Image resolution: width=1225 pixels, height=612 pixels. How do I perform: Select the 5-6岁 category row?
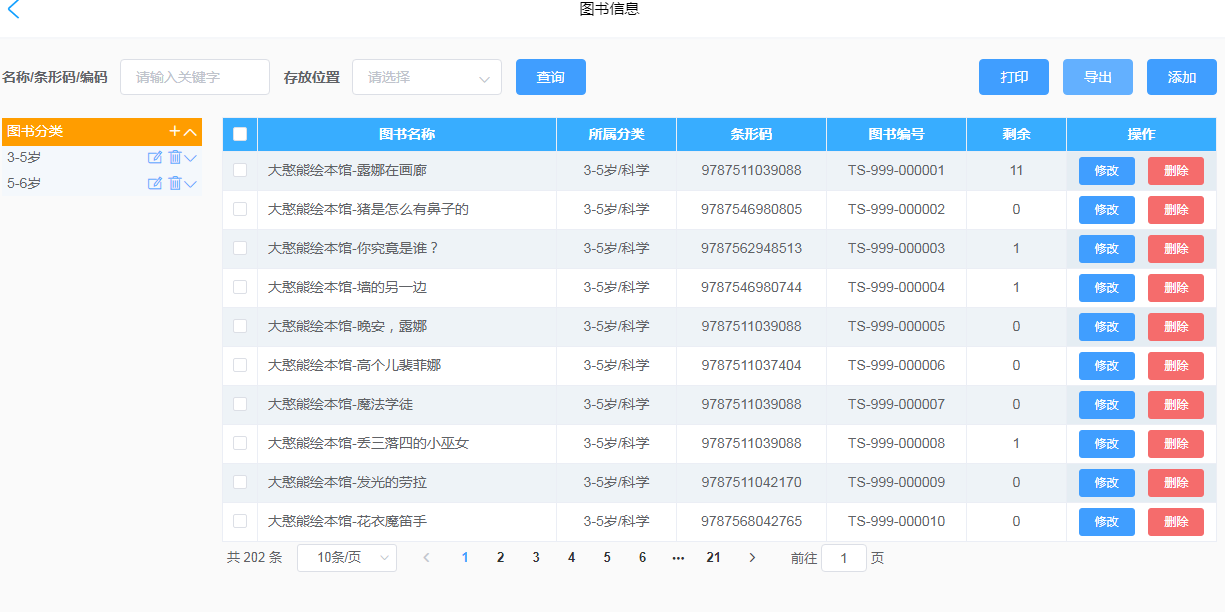[x=102, y=183]
